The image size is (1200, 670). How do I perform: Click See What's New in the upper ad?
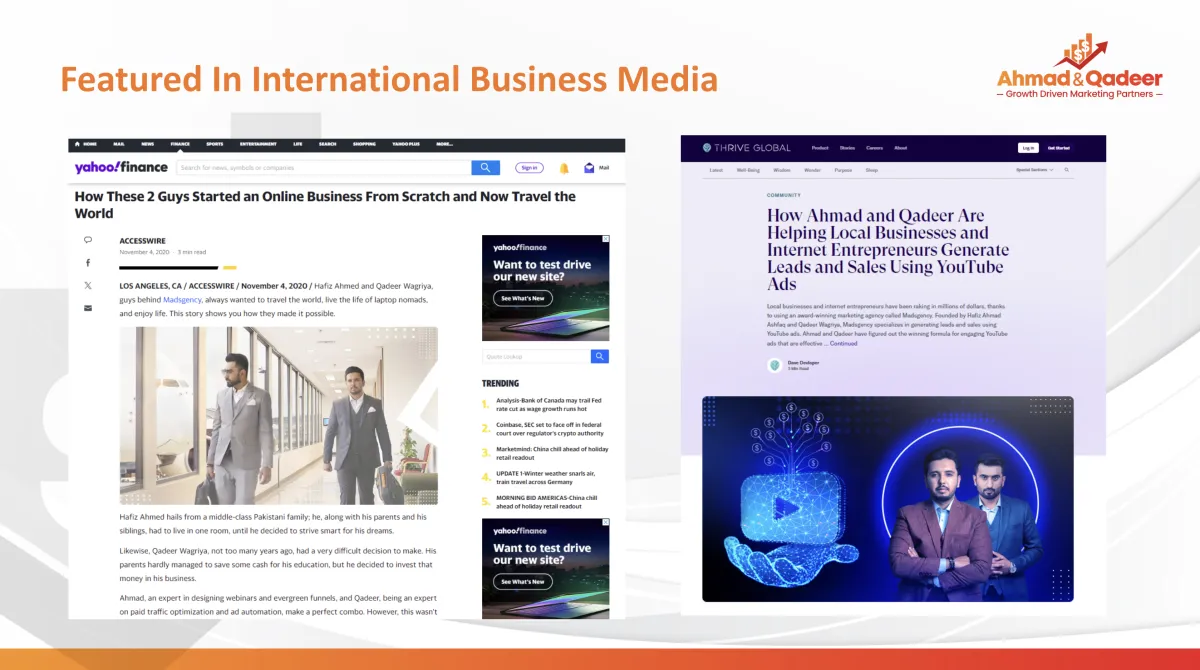(523, 298)
